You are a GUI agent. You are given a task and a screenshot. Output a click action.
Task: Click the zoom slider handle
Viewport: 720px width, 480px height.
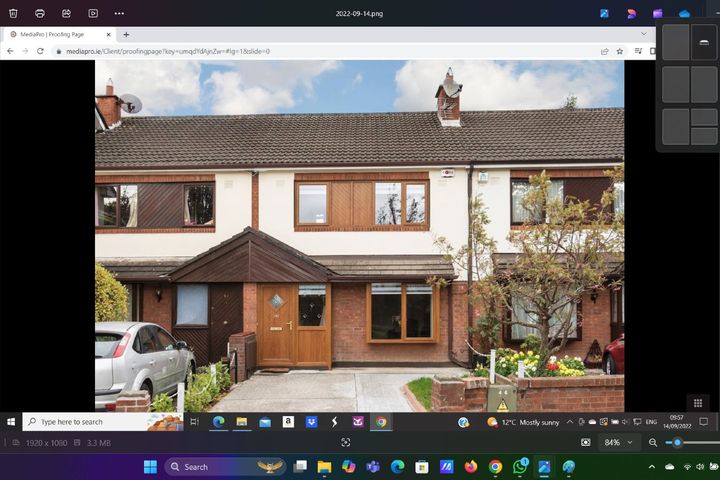[677, 442]
